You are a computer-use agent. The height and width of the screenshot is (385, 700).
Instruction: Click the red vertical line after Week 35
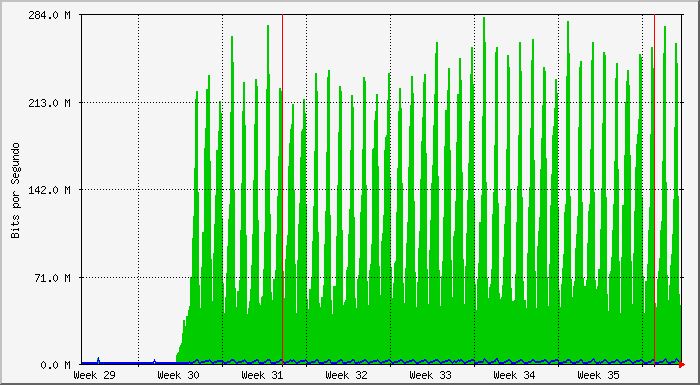tap(654, 189)
